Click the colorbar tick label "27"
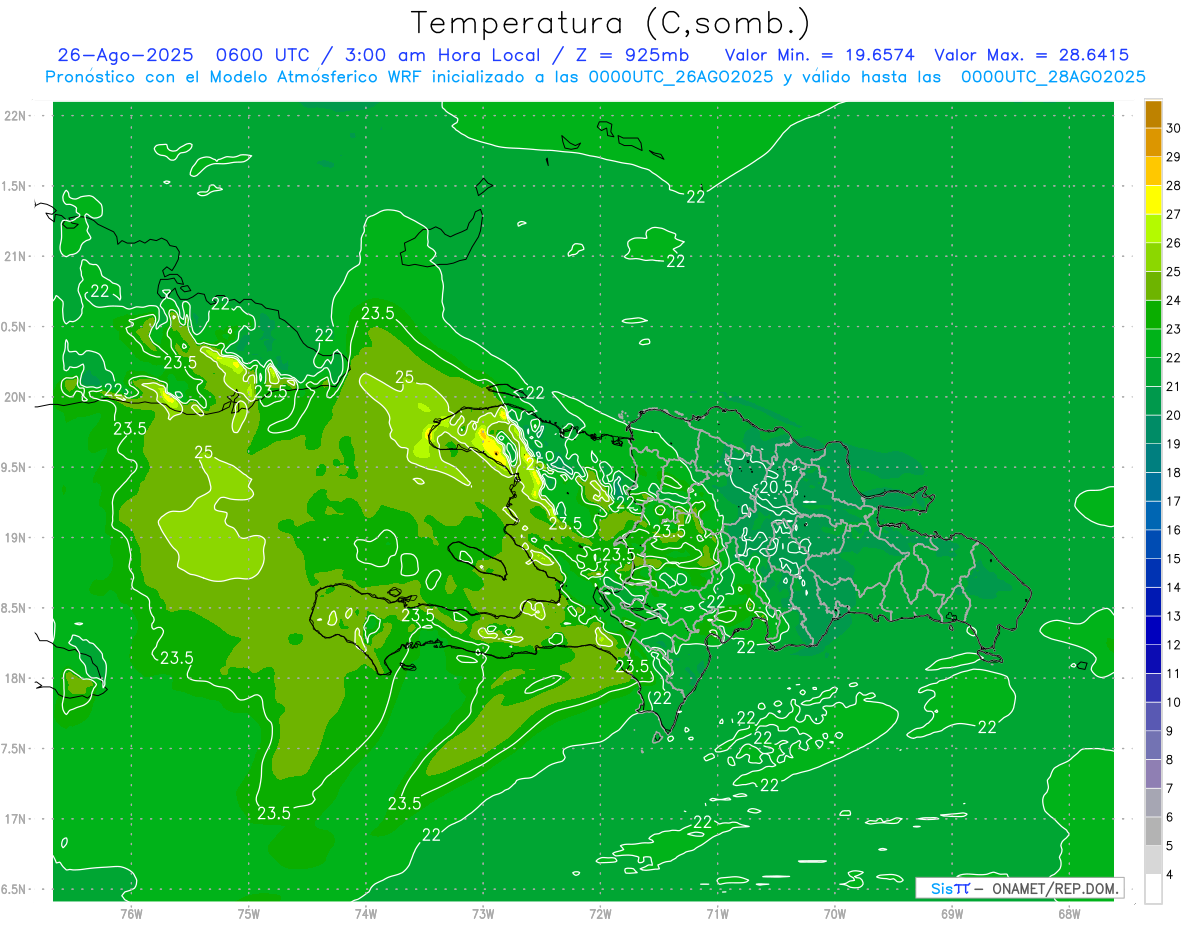Viewport: 1200px width, 927px height. [1174, 214]
